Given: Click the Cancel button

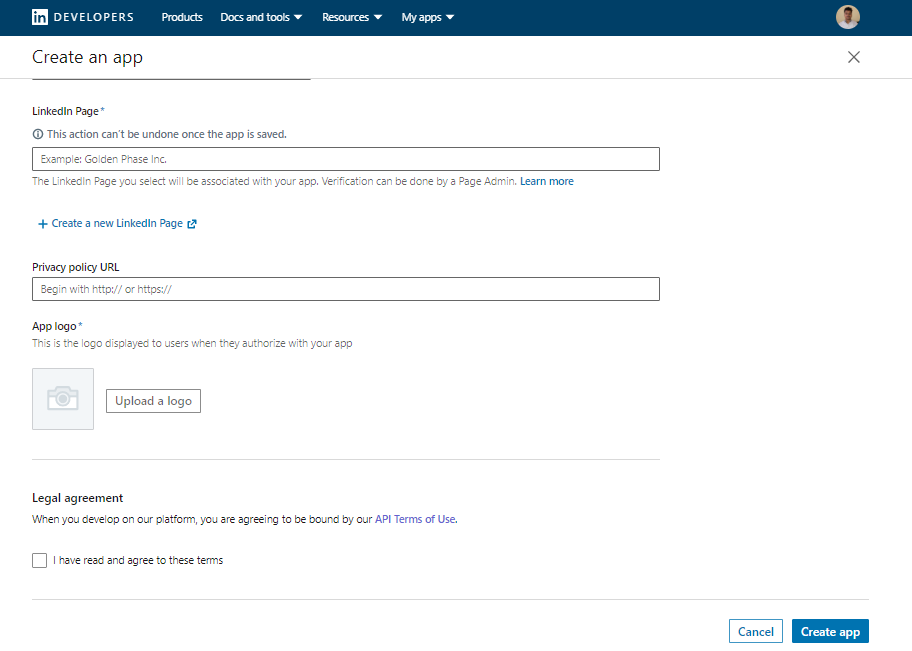Looking at the screenshot, I should (x=755, y=631).
